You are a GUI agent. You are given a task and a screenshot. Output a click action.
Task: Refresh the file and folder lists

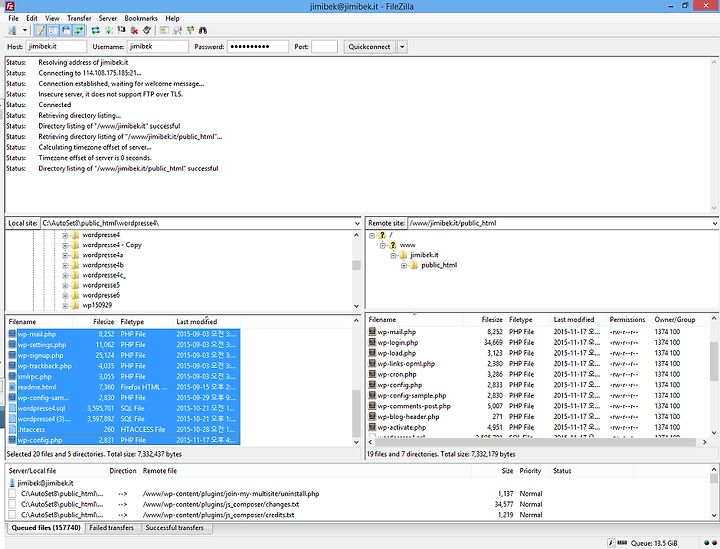[96, 30]
